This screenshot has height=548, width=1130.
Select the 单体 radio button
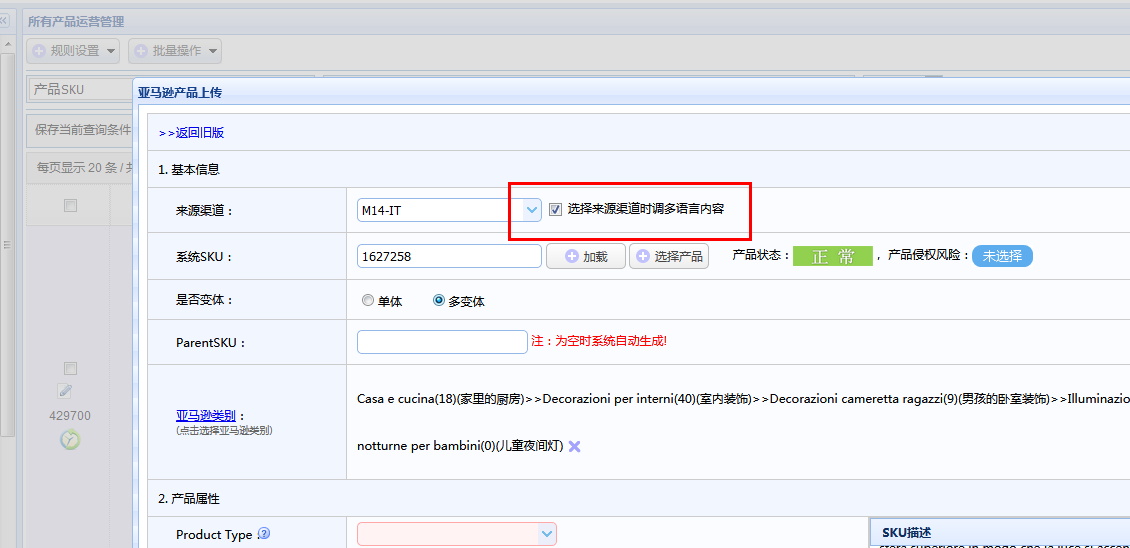(368, 301)
